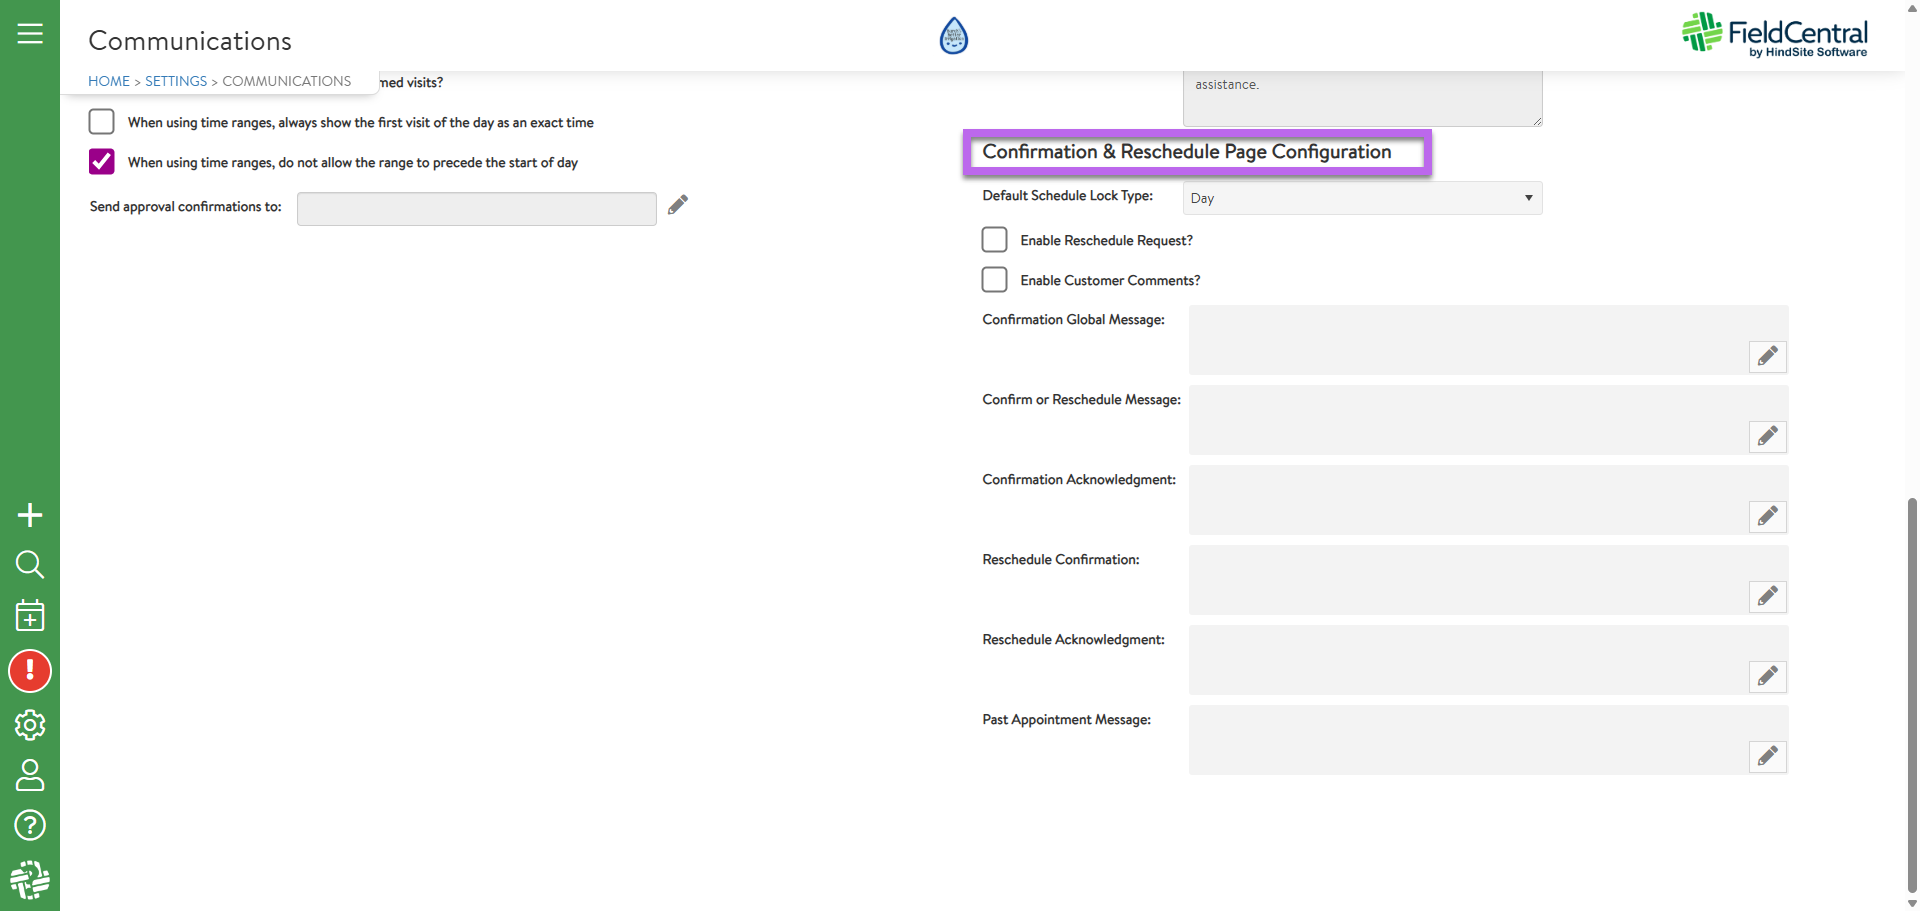Screen dimensions: 1920x911
Task: Open the settings gear in sidebar
Action: pos(30,725)
